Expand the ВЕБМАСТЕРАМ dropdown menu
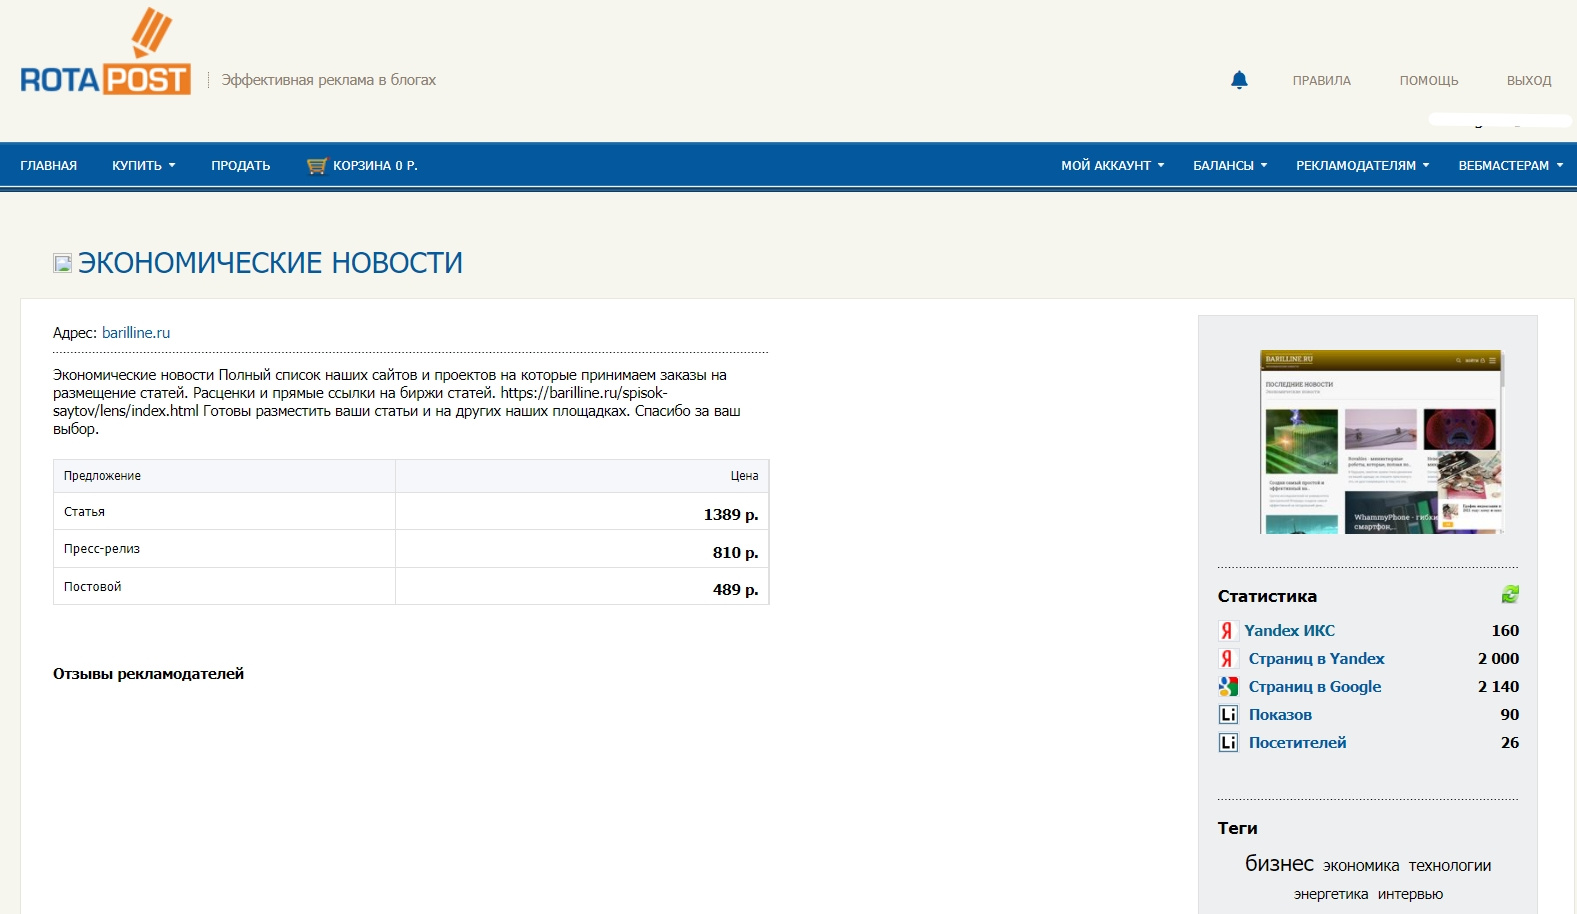Screen dimensions: 1577x914 [1511, 166]
